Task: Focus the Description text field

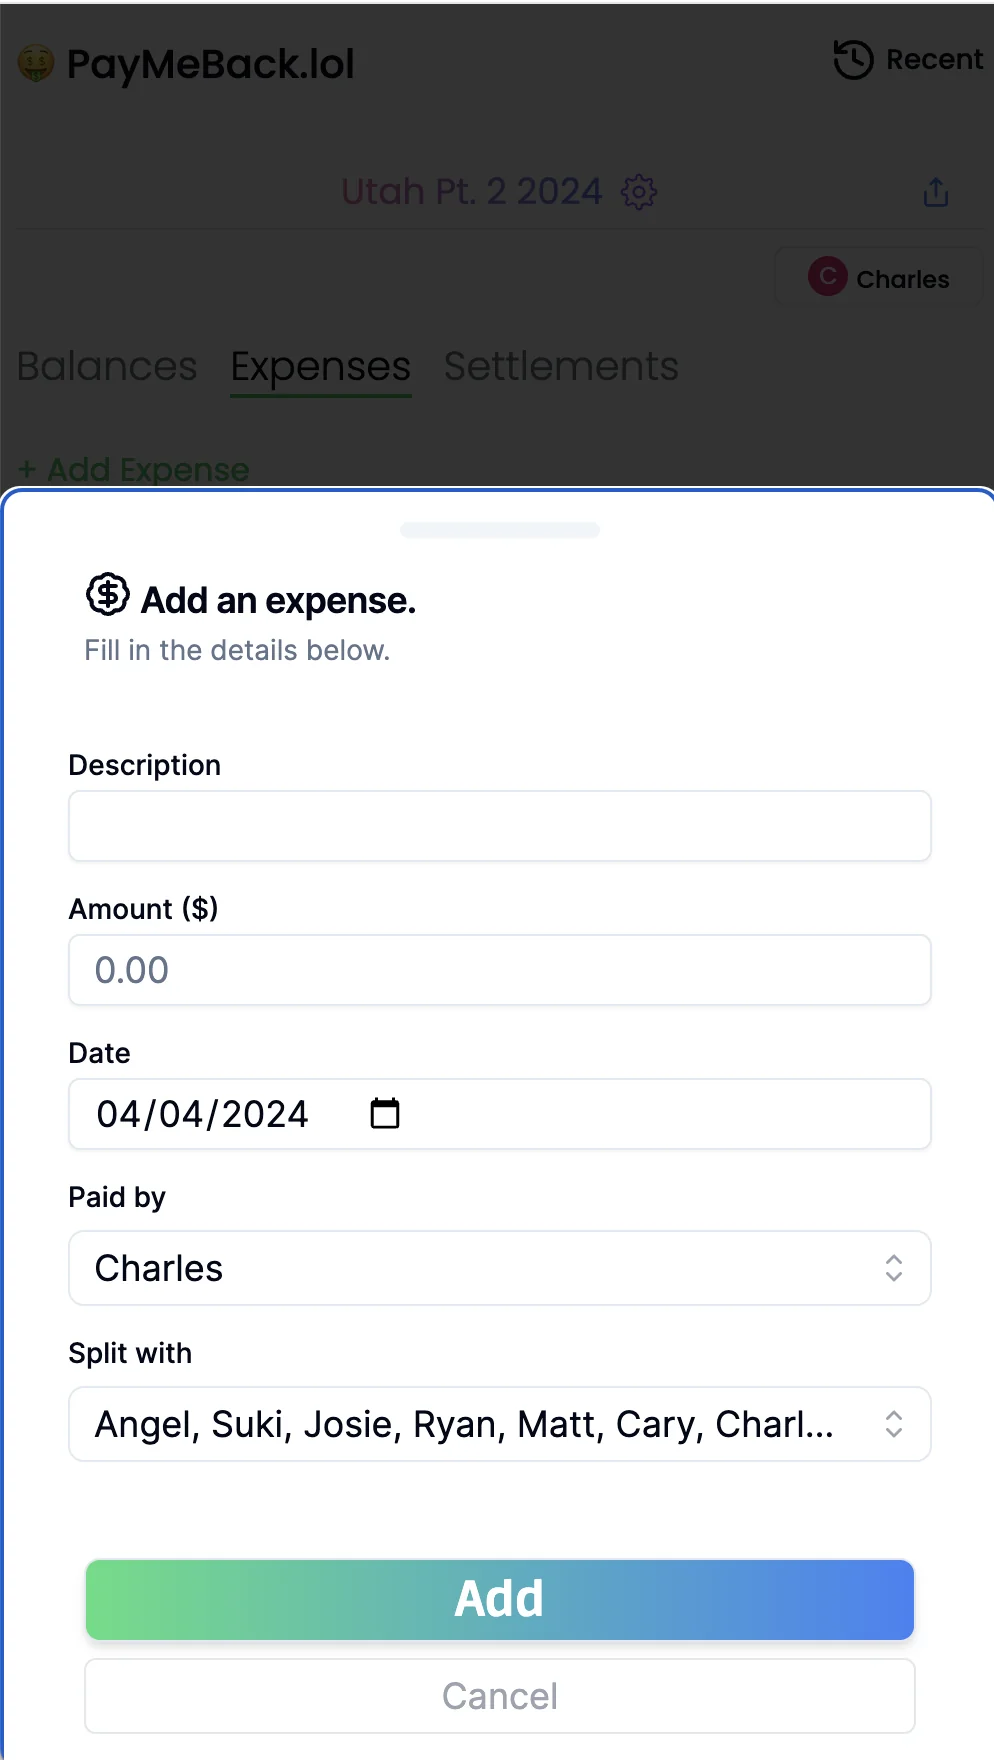Action: coord(499,825)
